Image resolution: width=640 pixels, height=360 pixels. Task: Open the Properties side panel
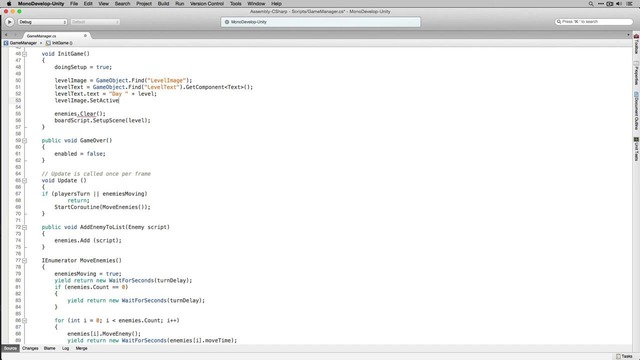(636, 73)
